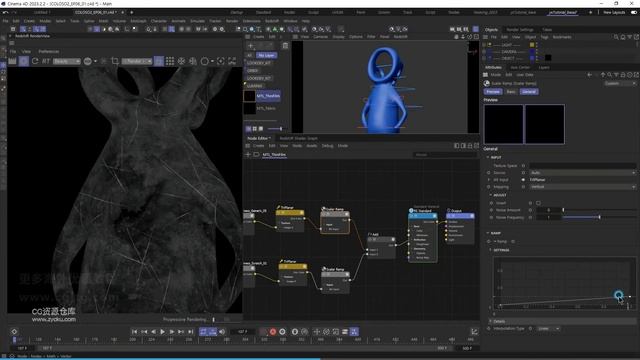Click the refresh icon in Redshift RenderView
The image size is (640, 360).
35,61
